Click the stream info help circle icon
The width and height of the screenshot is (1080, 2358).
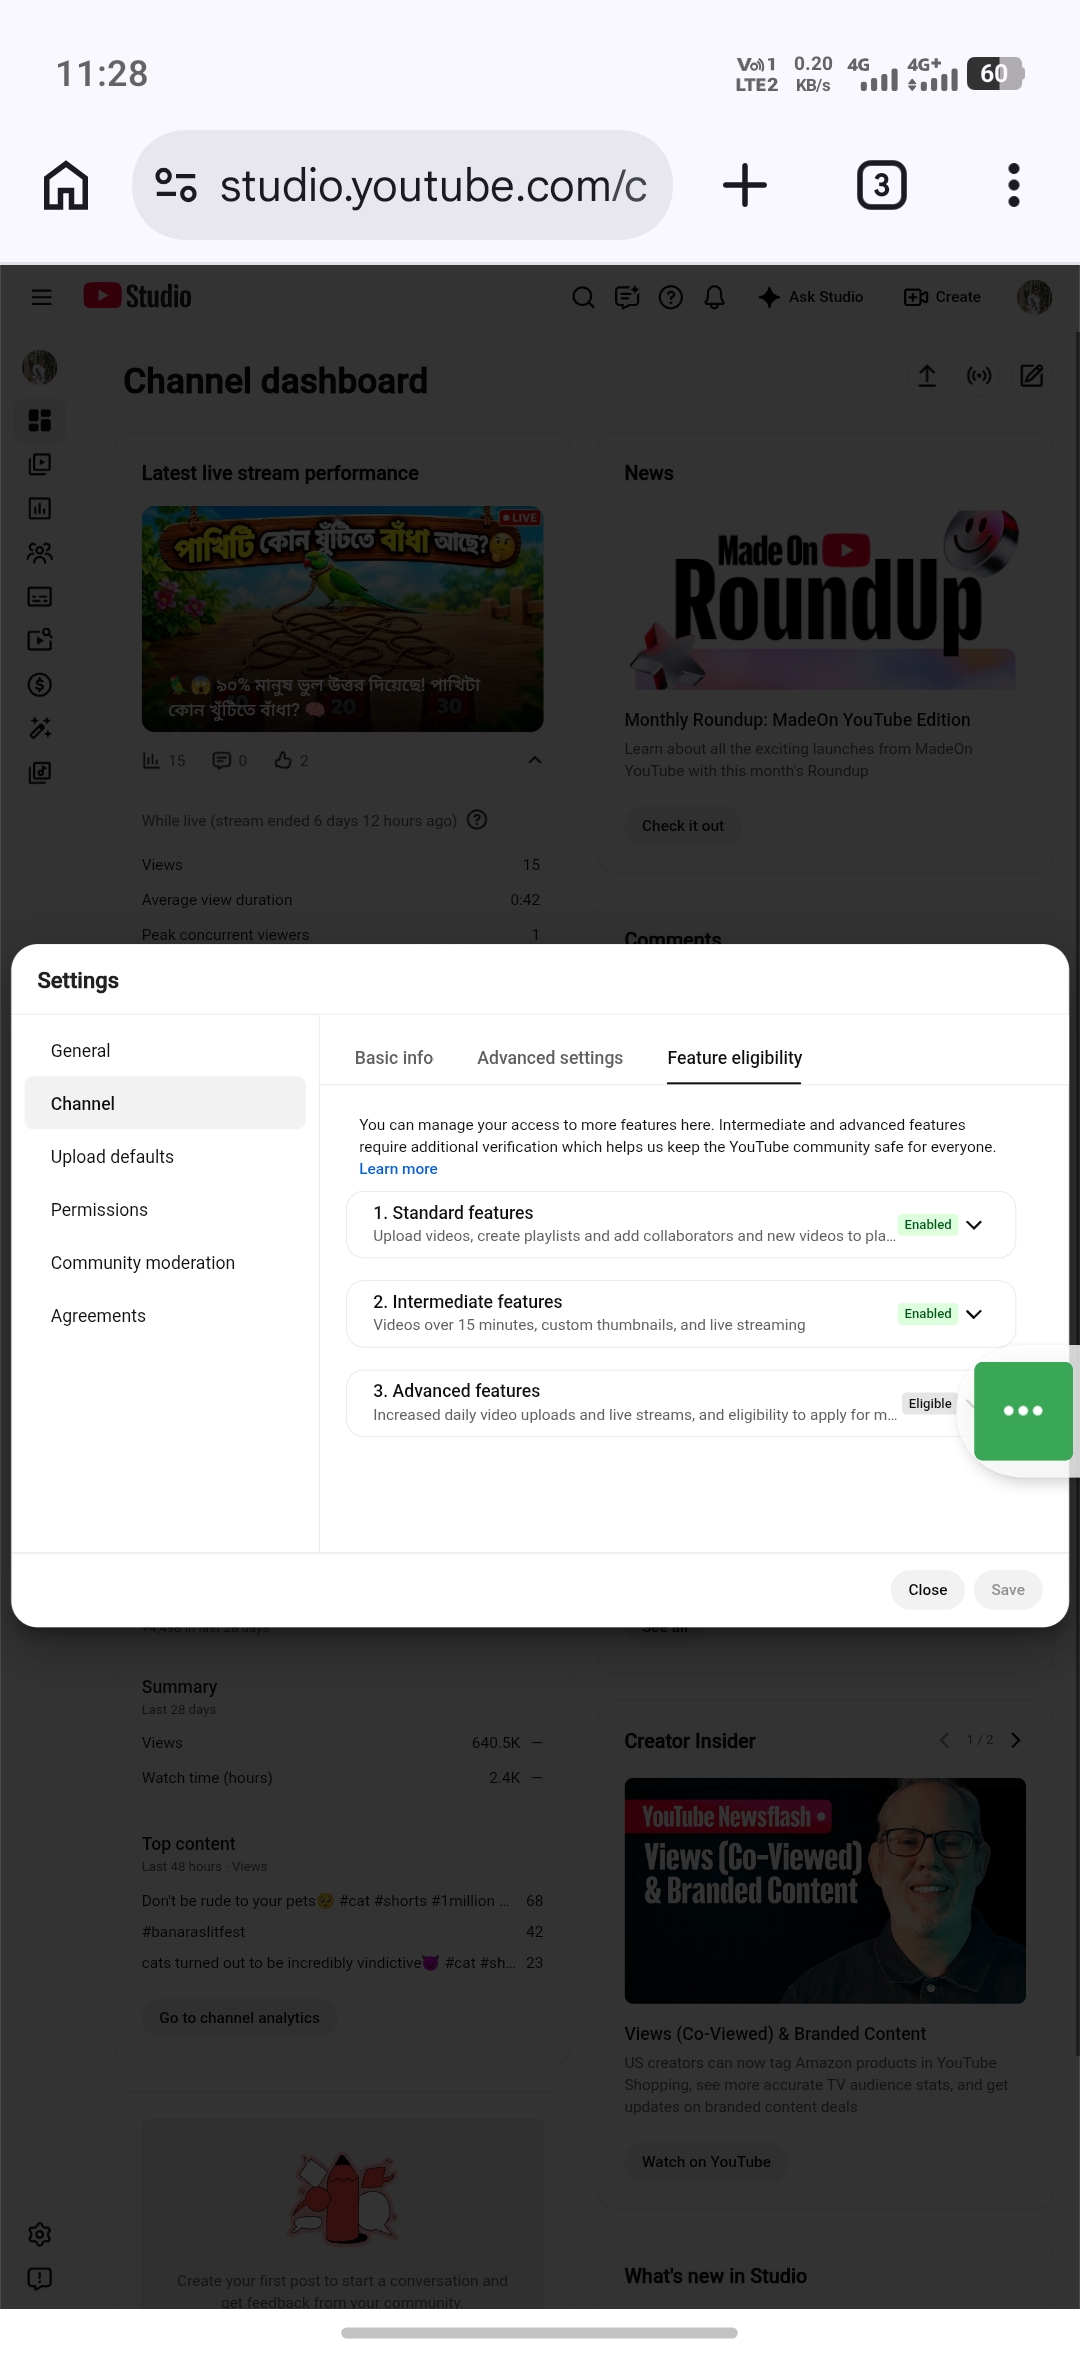[478, 820]
